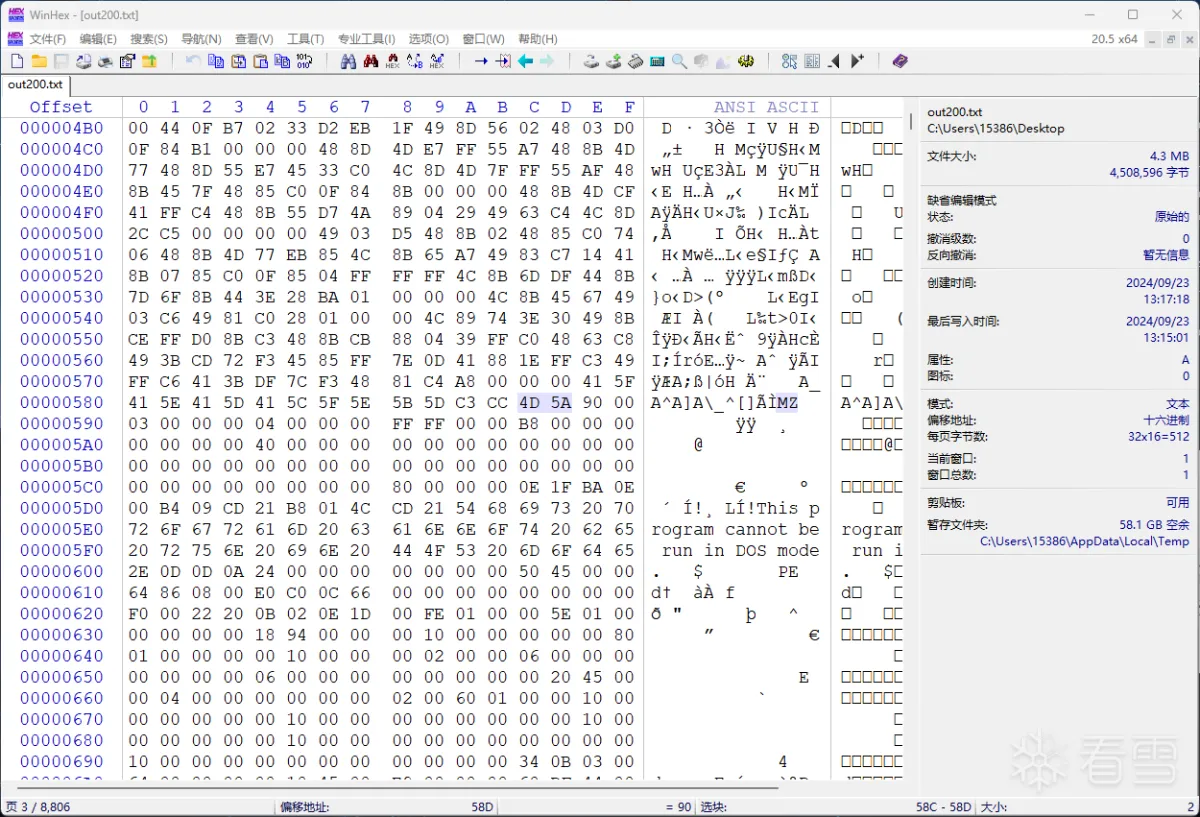Create a new file with the New icon
The image size is (1200, 817).
click(17, 61)
